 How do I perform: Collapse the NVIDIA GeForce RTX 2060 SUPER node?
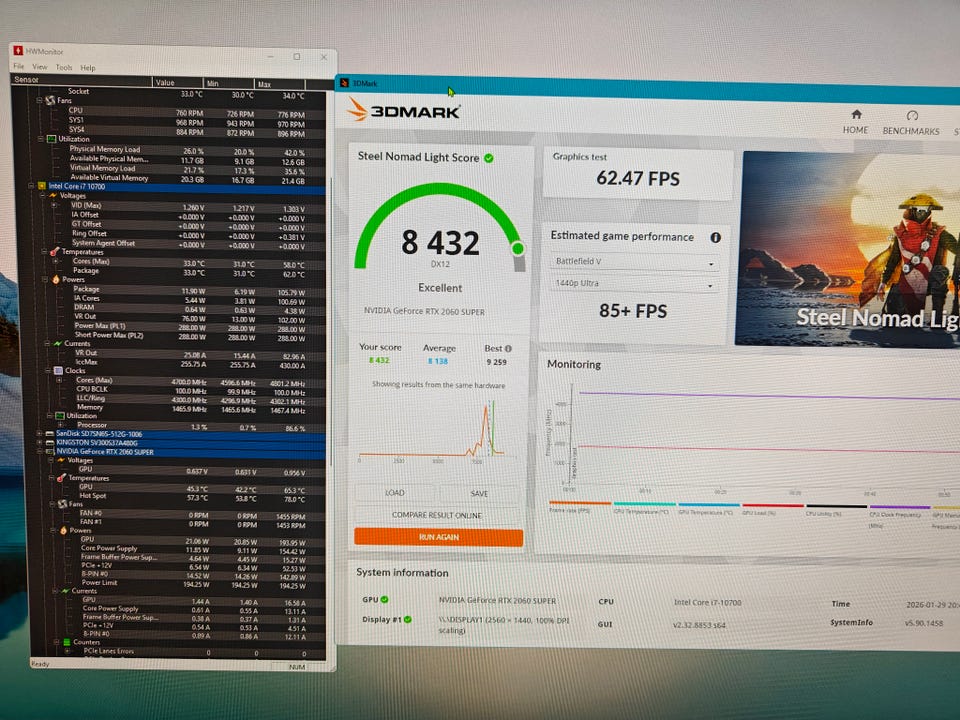tap(40, 452)
